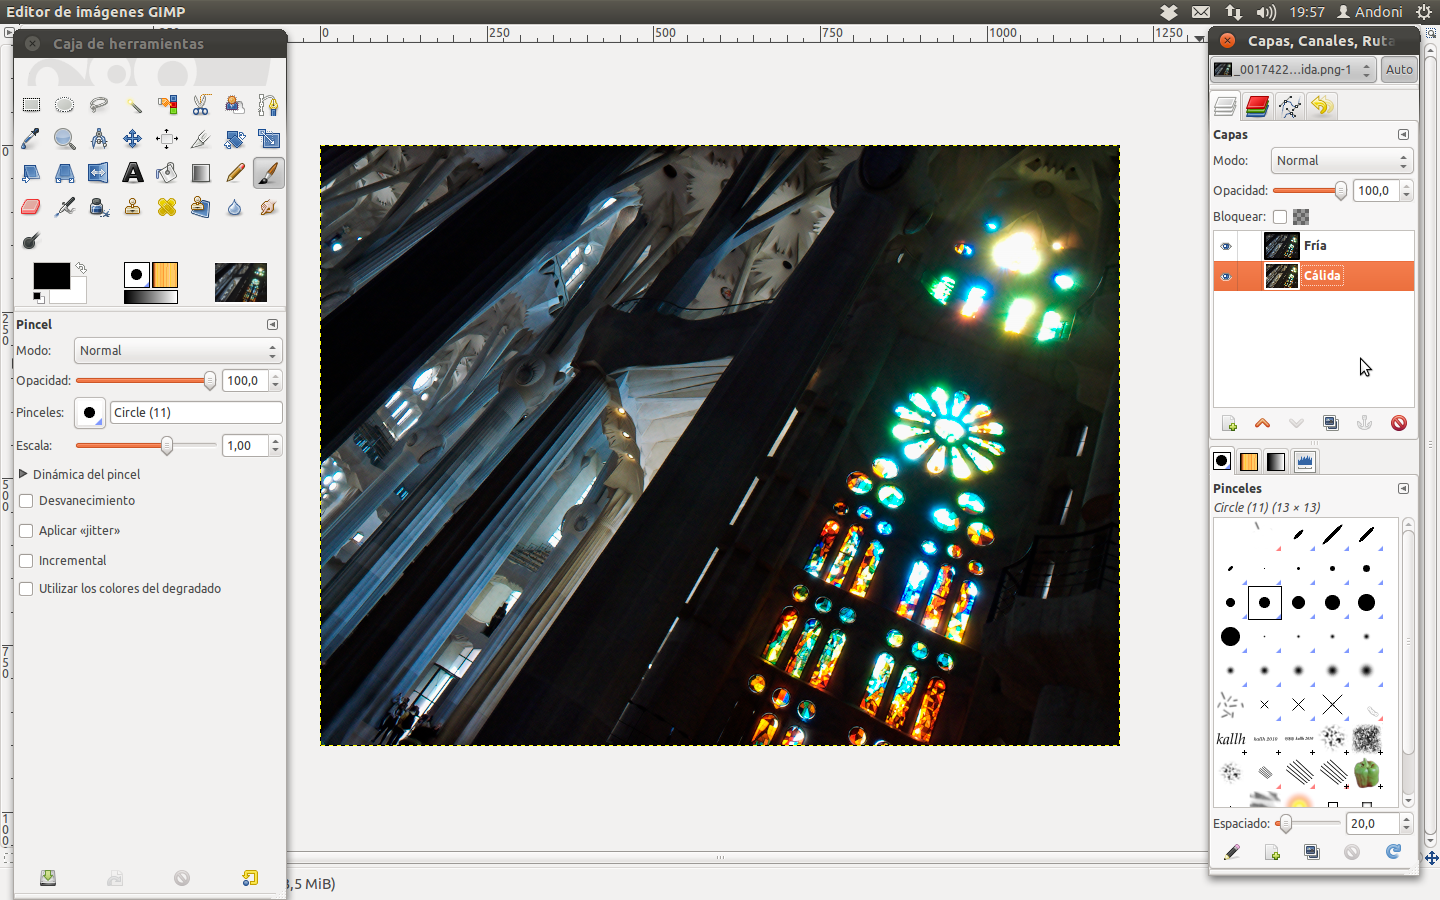Image resolution: width=1440 pixels, height=900 pixels.
Task: Select the Smudge finger tool
Action: coord(268,207)
